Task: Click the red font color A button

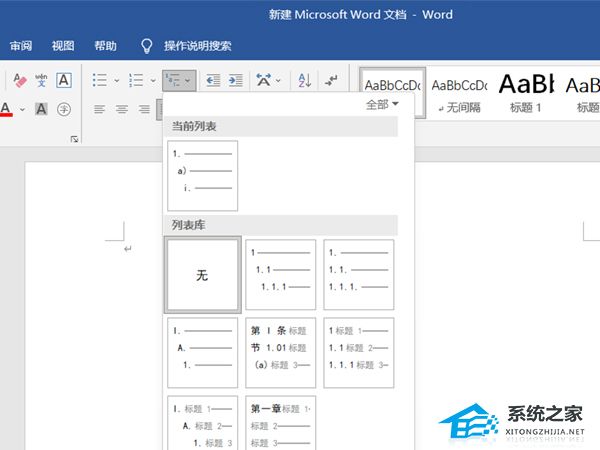Action: tap(6, 109)
